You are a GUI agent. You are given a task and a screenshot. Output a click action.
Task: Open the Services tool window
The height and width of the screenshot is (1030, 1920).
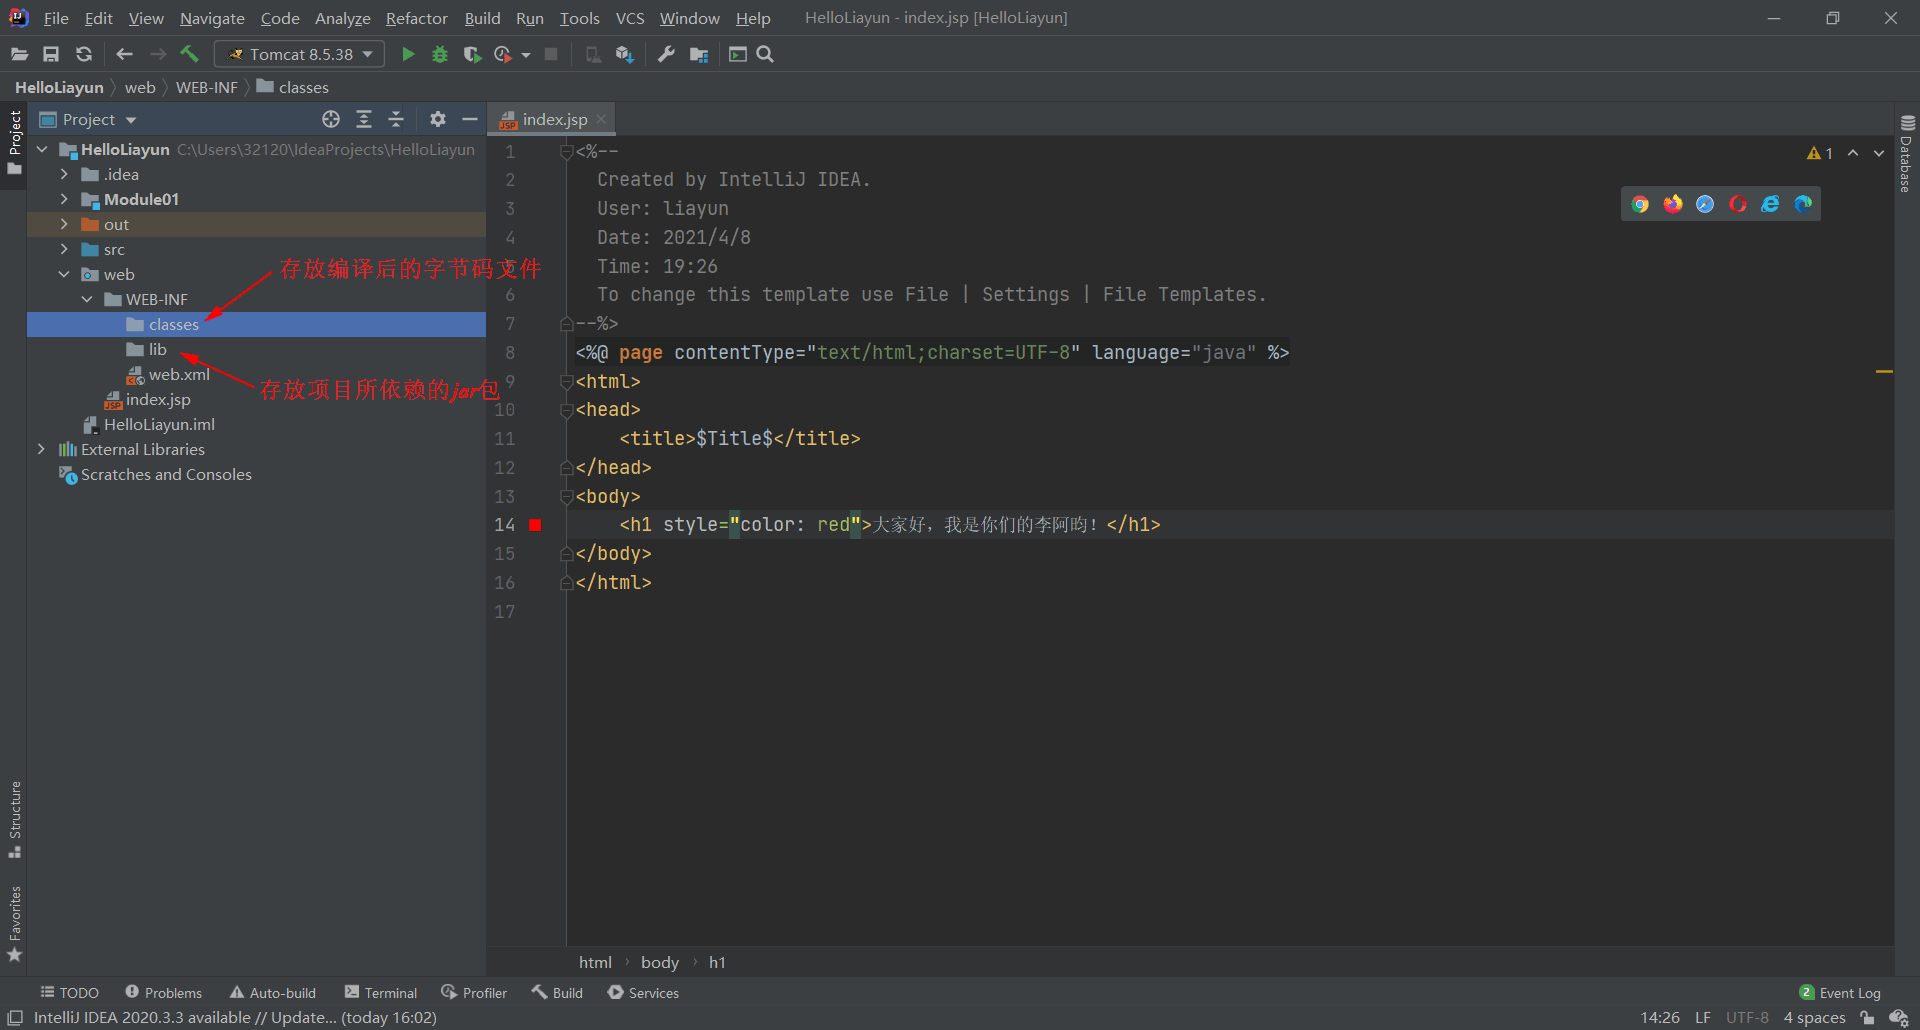644,992
